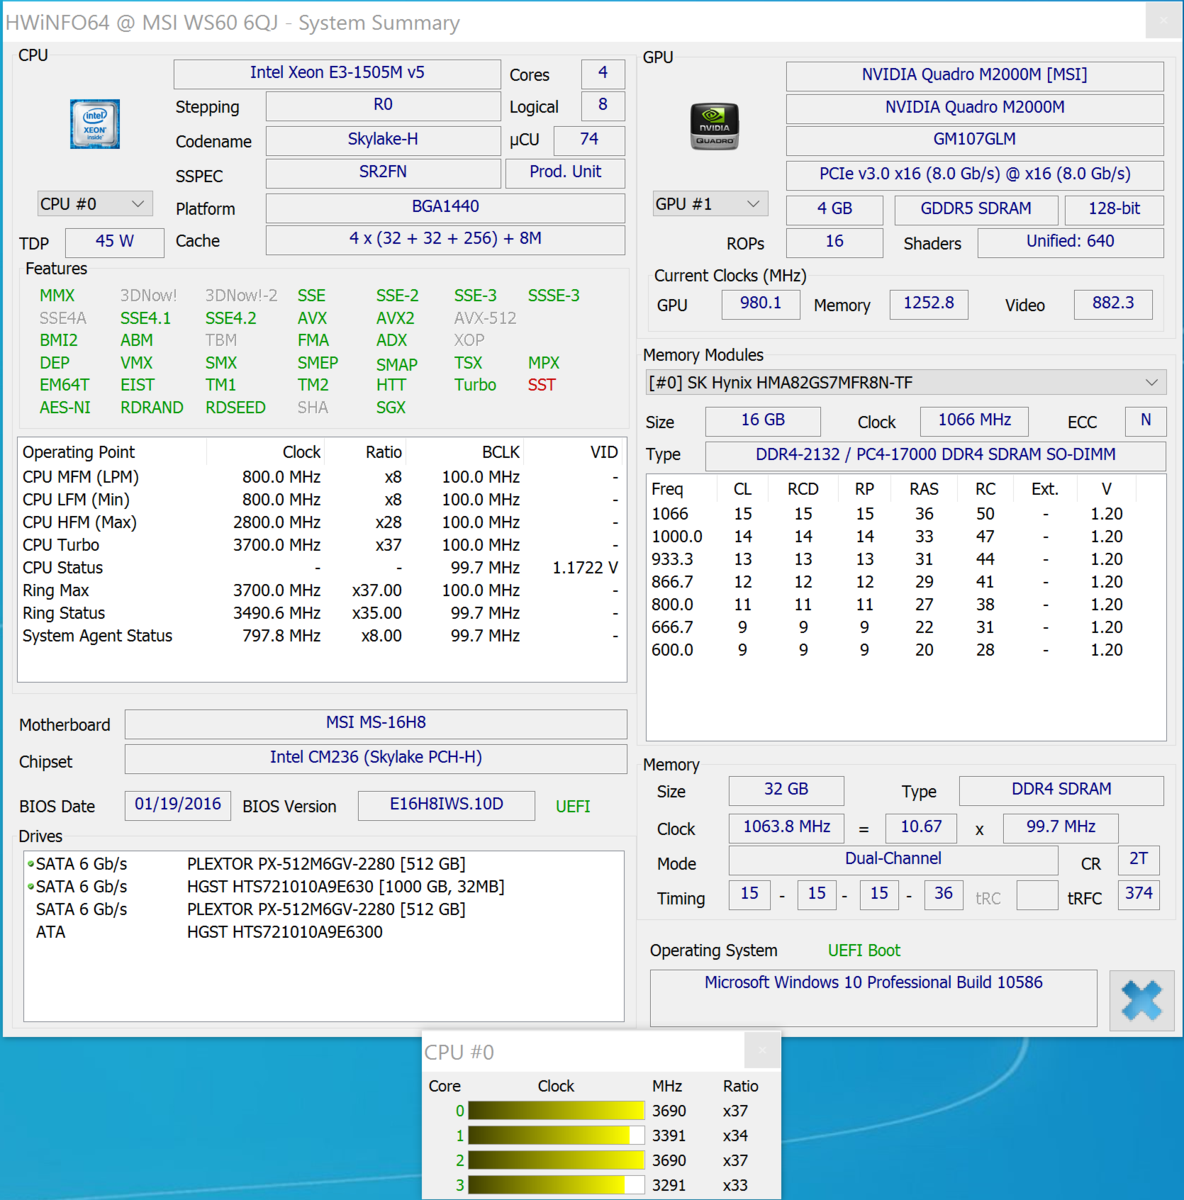Click the '16 GB' memory module size field

[763, 421]
